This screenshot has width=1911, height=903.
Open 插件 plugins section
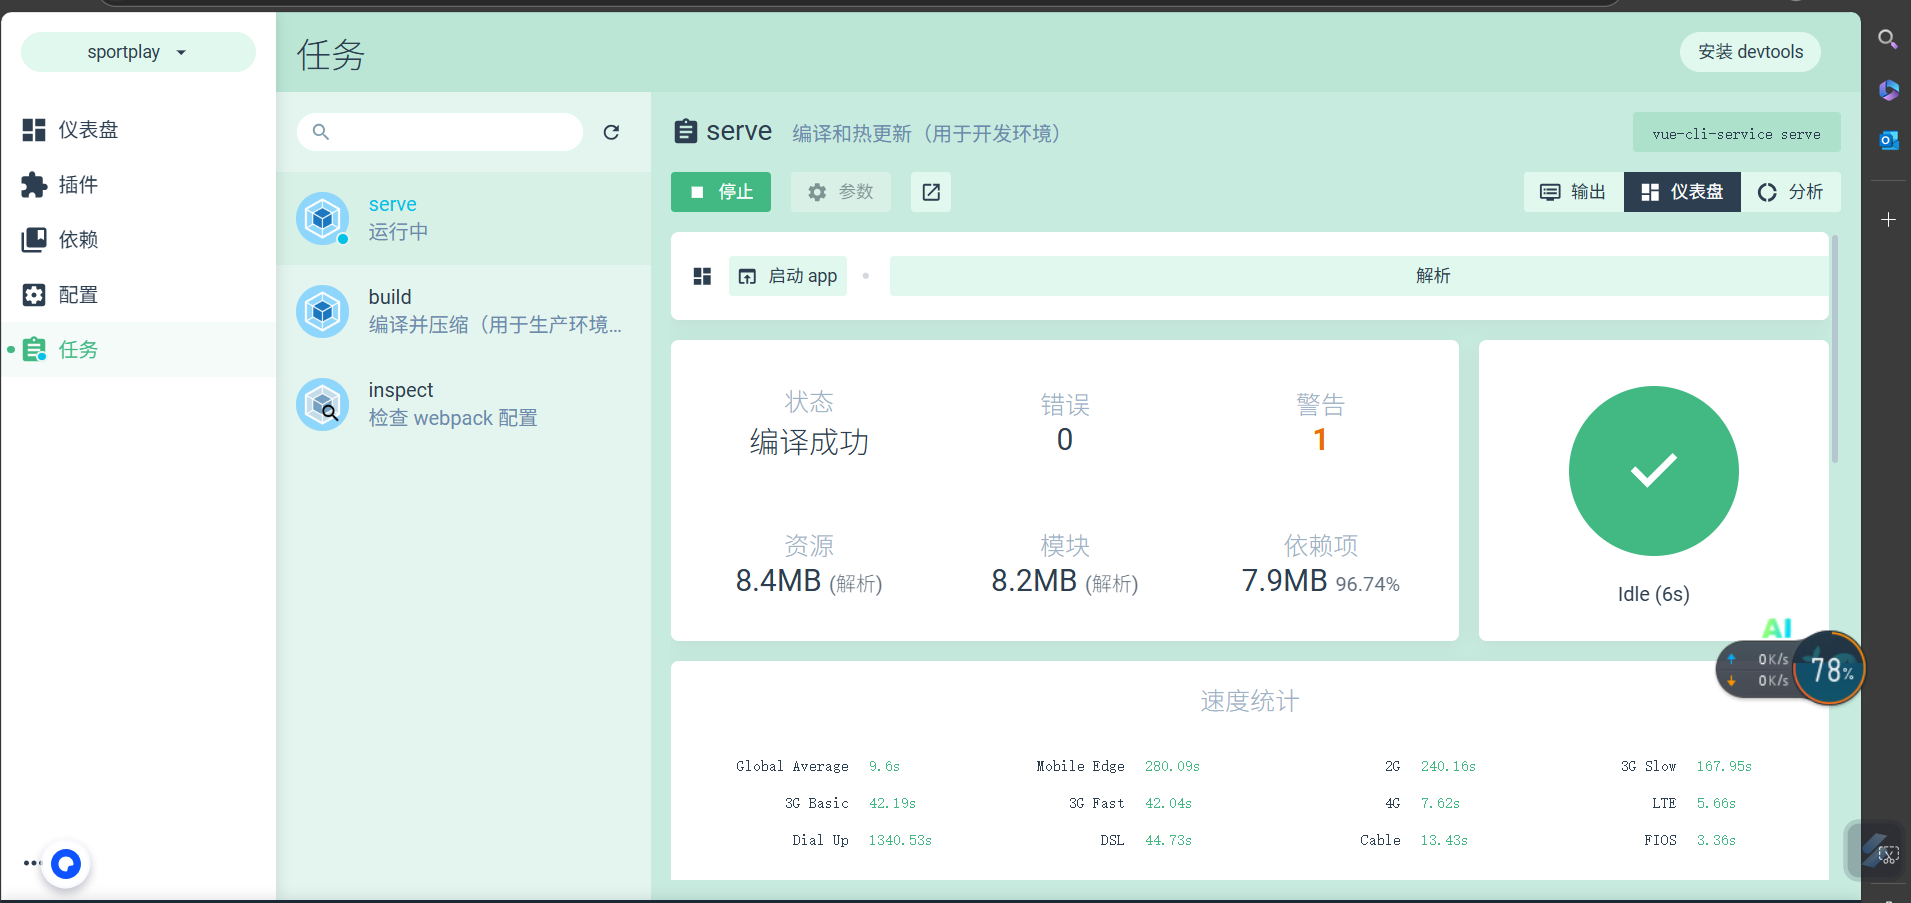tap(138, 185)
